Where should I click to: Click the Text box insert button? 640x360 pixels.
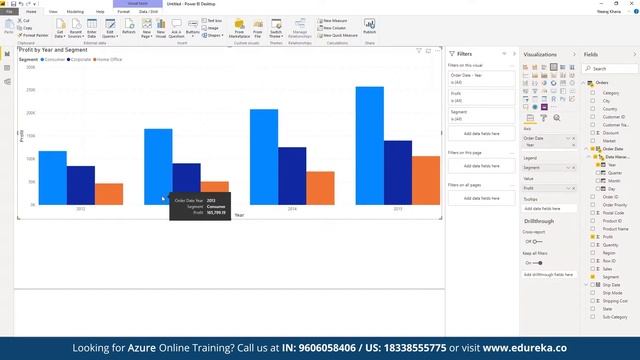pyautogui.click(x=212, y=20)
